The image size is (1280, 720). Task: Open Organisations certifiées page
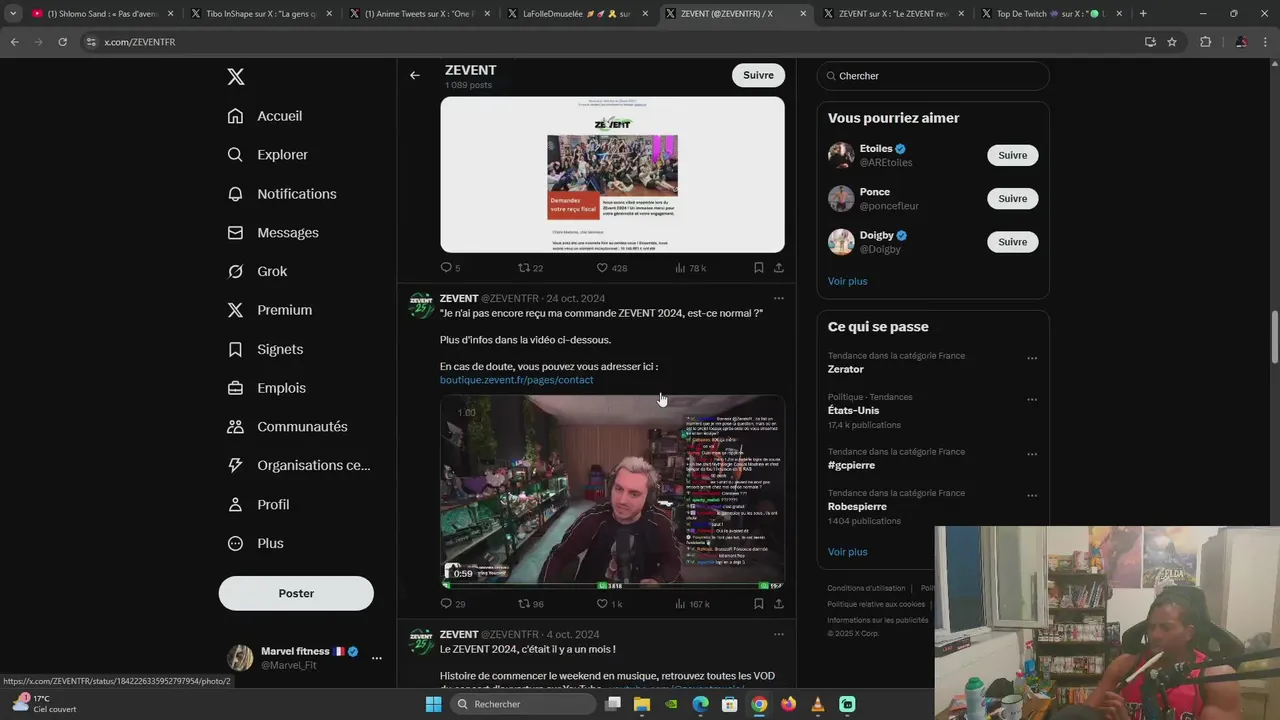click(x=299, y=465)
